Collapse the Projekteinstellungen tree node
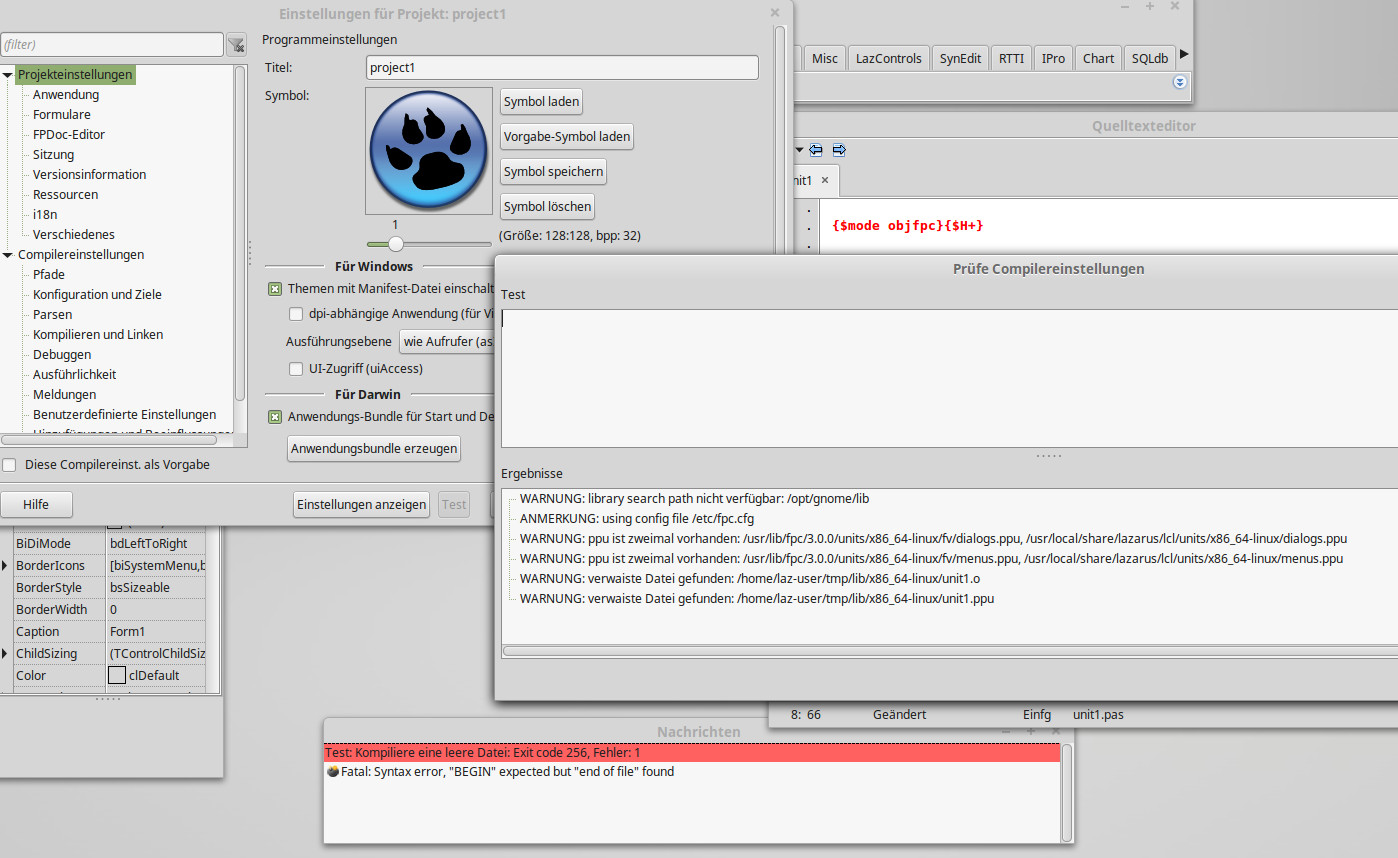1398x858 pixels. [x=8, y=75]
